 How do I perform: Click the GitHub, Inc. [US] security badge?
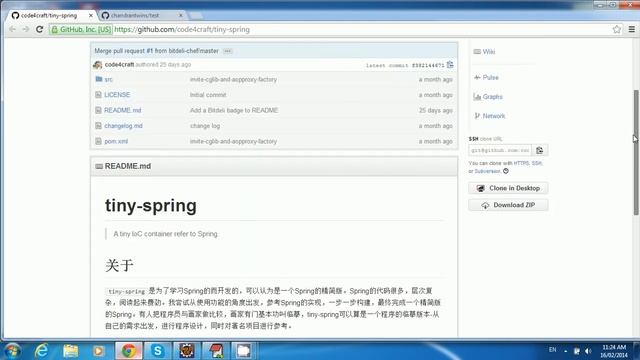point(81,29)
